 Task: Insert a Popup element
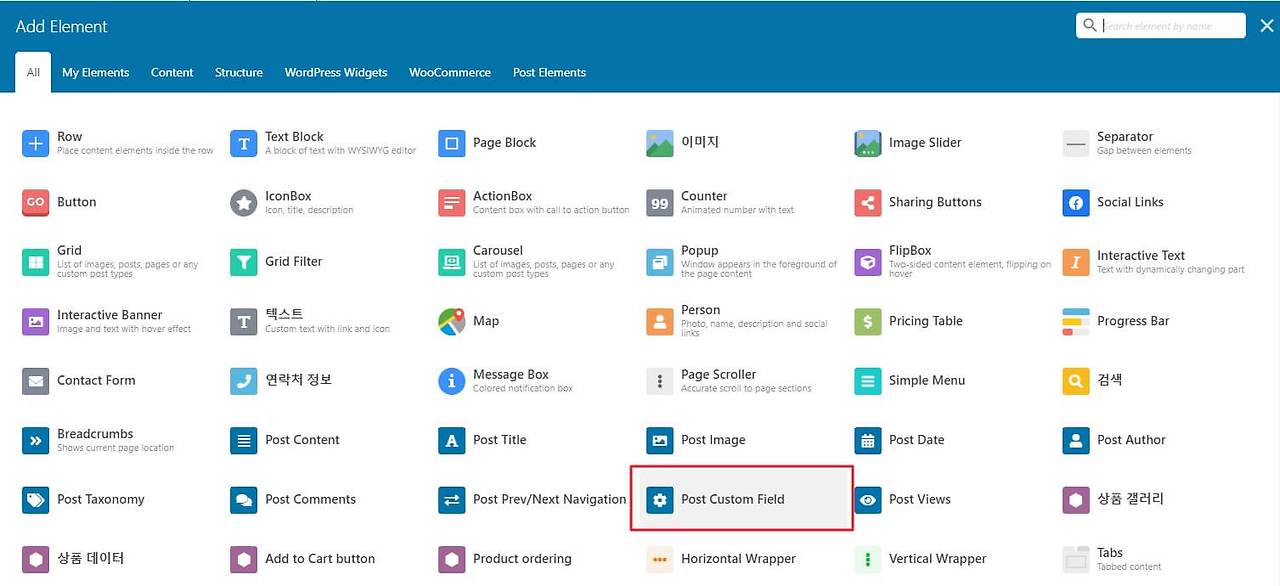[742, 262]
